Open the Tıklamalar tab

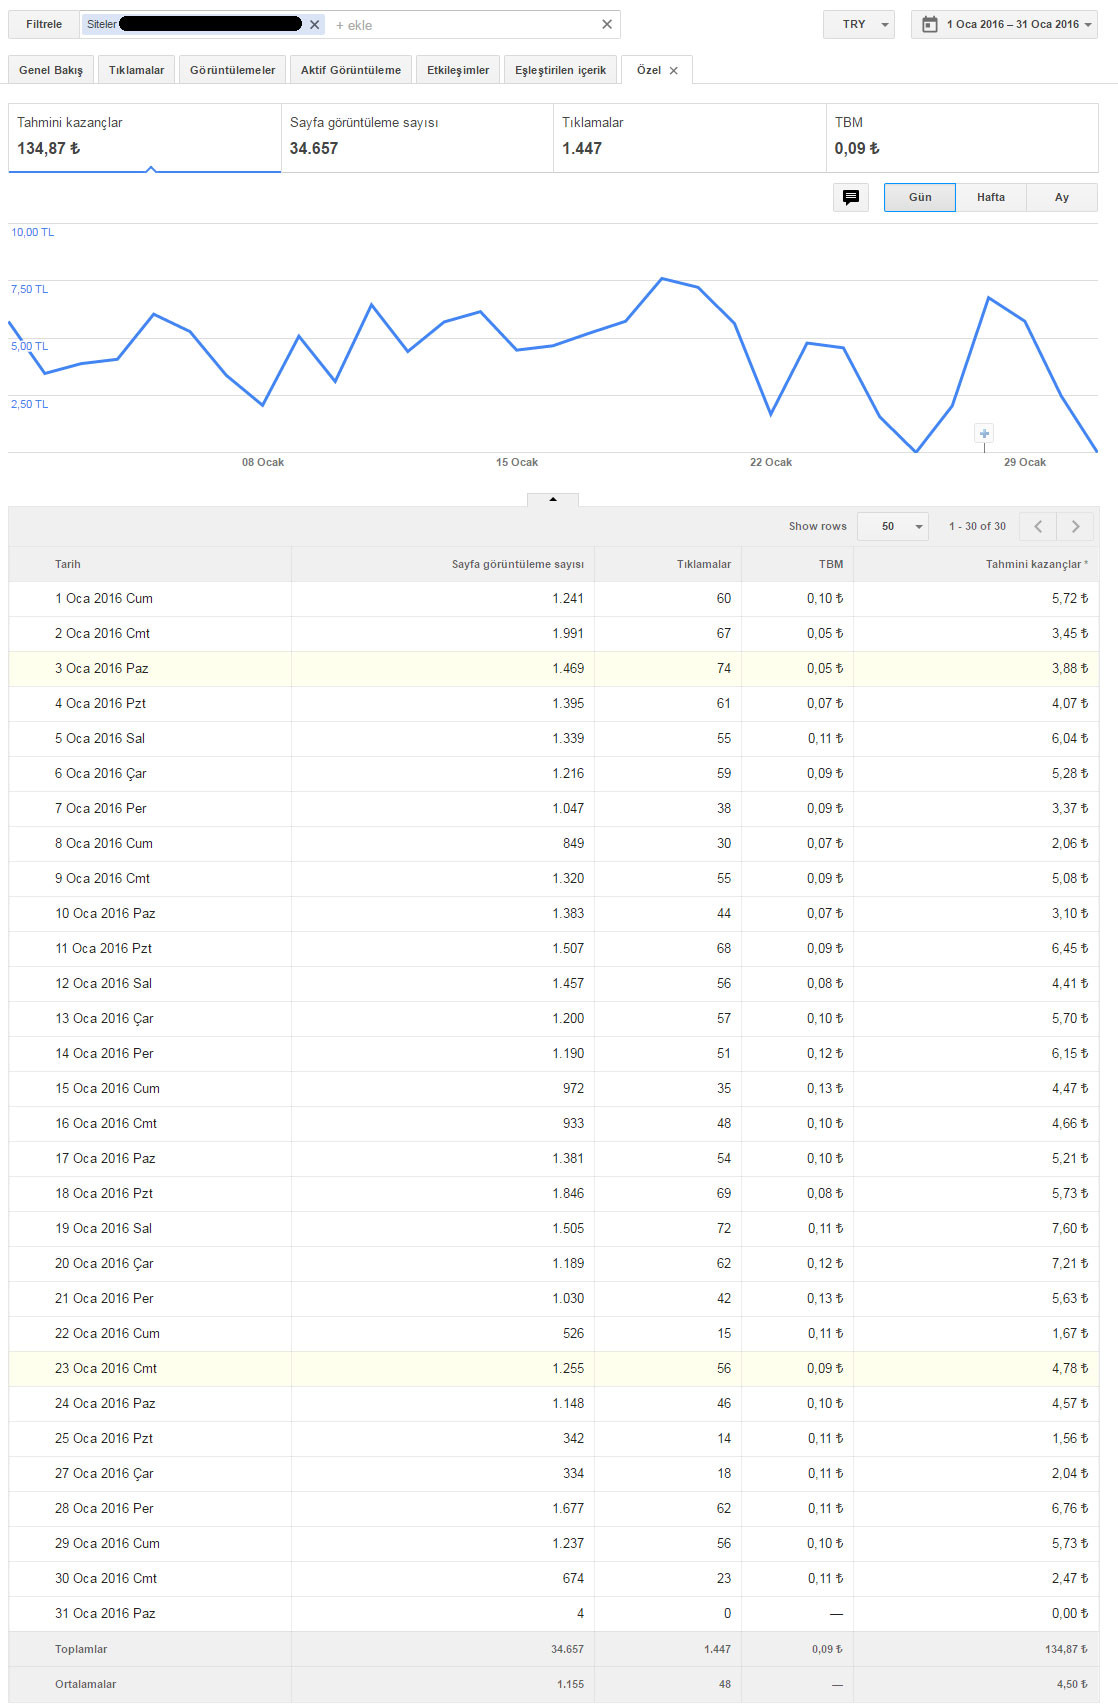point(137,70)
